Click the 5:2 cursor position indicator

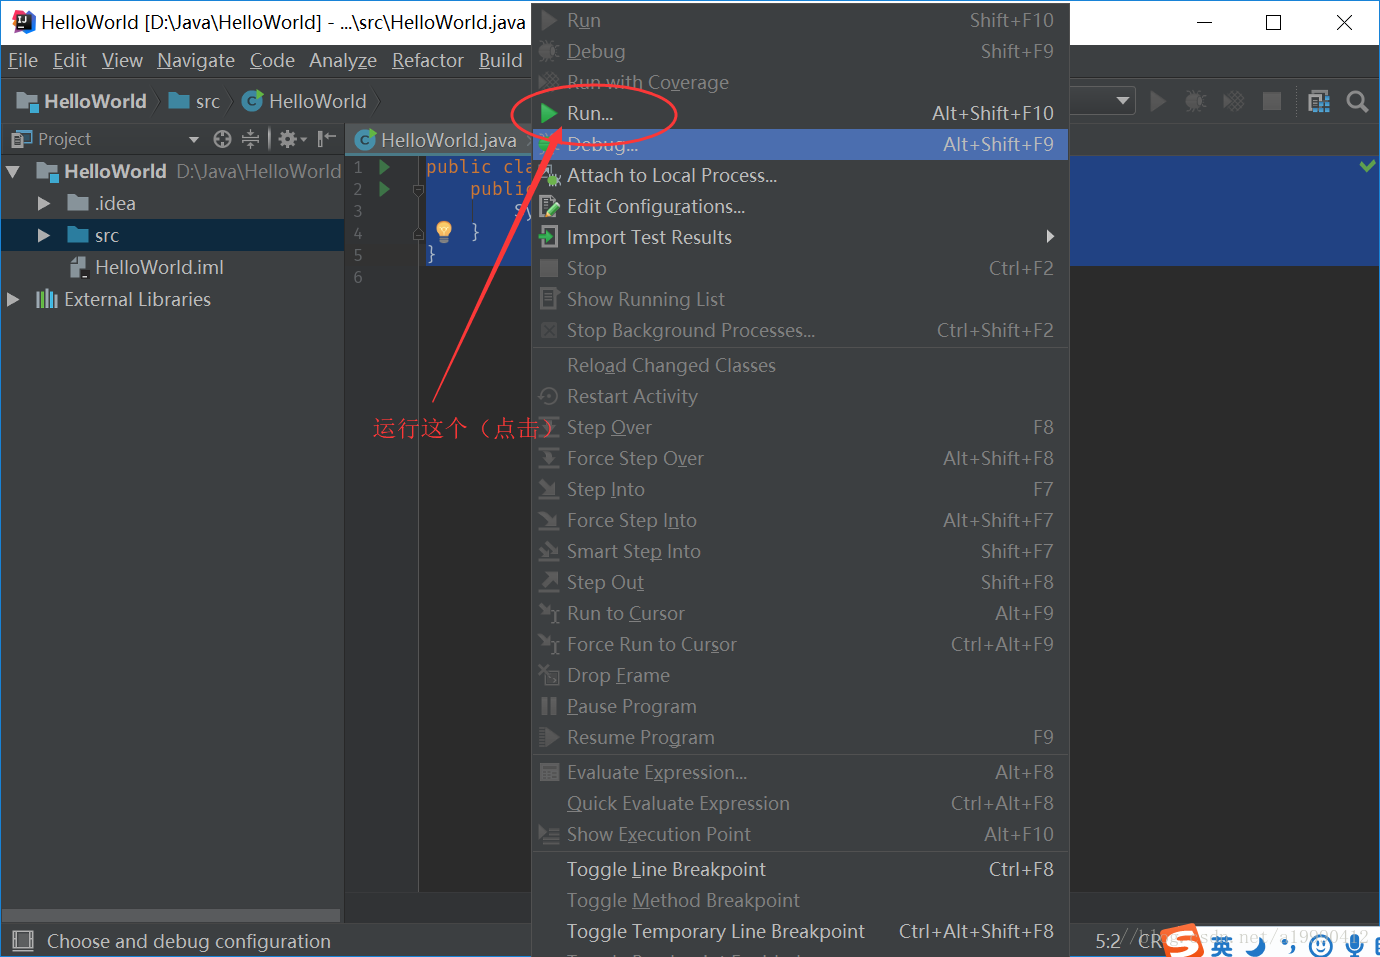point(1108,941)
